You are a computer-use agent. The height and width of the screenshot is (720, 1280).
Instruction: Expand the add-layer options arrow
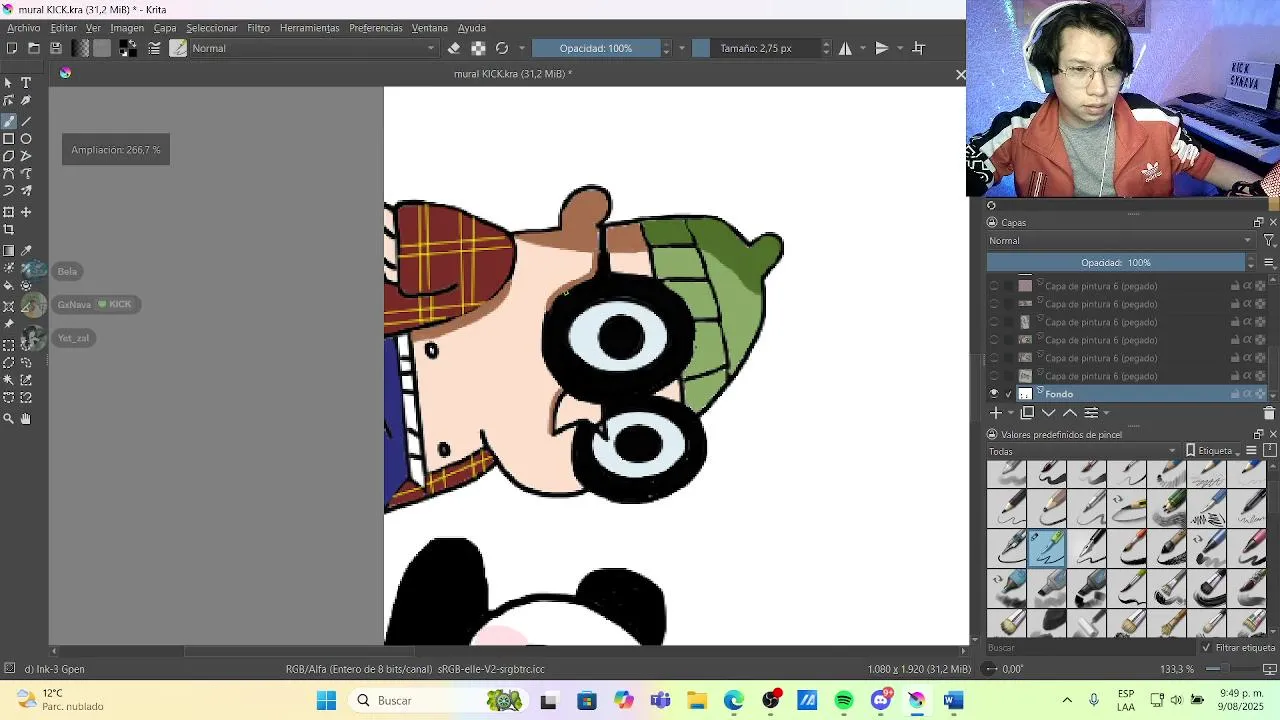pos(1010,413)
